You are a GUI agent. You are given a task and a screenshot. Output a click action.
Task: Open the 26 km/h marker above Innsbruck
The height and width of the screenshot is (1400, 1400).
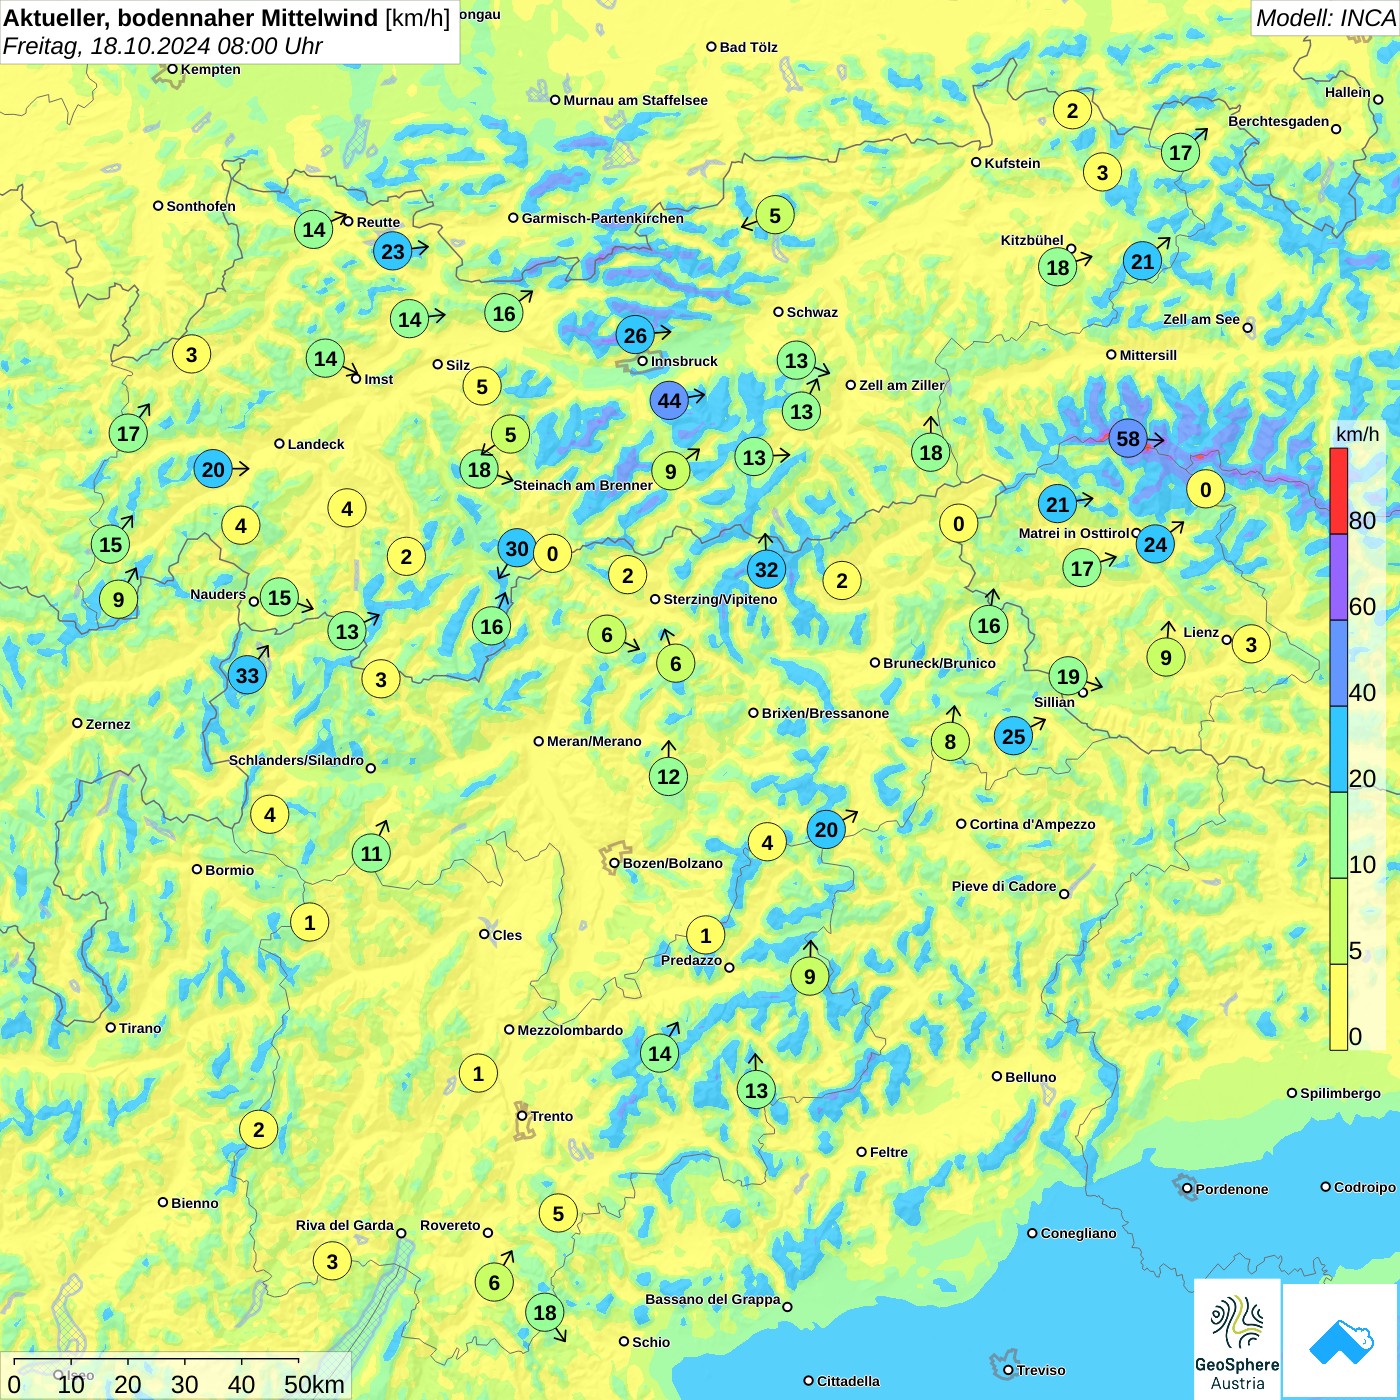[635, 335]
